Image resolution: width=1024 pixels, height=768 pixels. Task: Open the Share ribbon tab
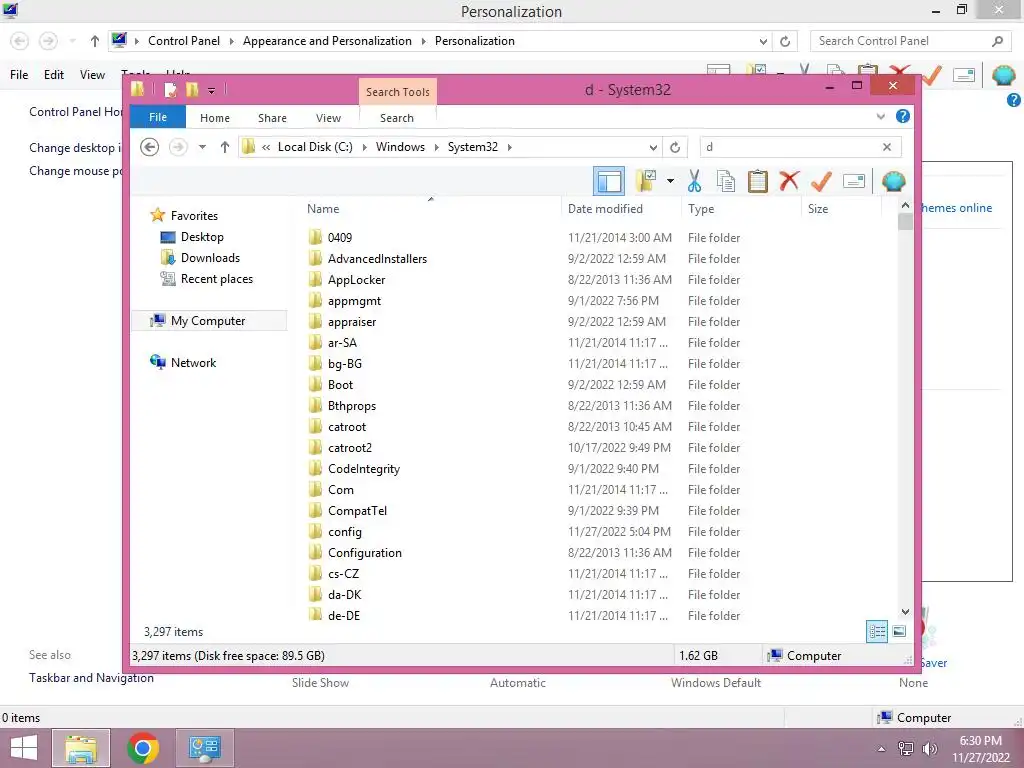pyautogui.click(x=272, y=118)
